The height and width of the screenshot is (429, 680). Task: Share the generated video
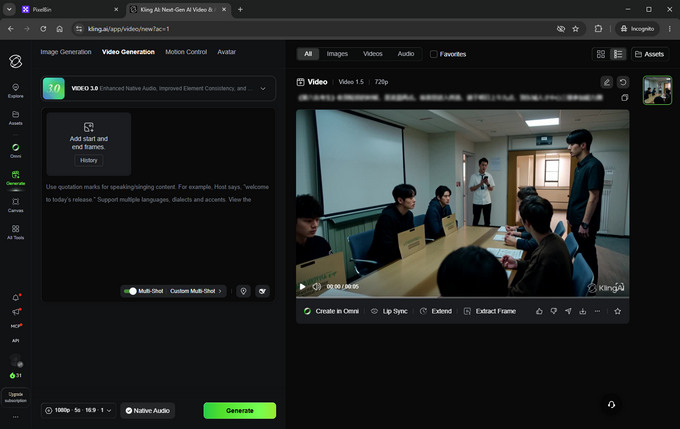coord(568,311)
